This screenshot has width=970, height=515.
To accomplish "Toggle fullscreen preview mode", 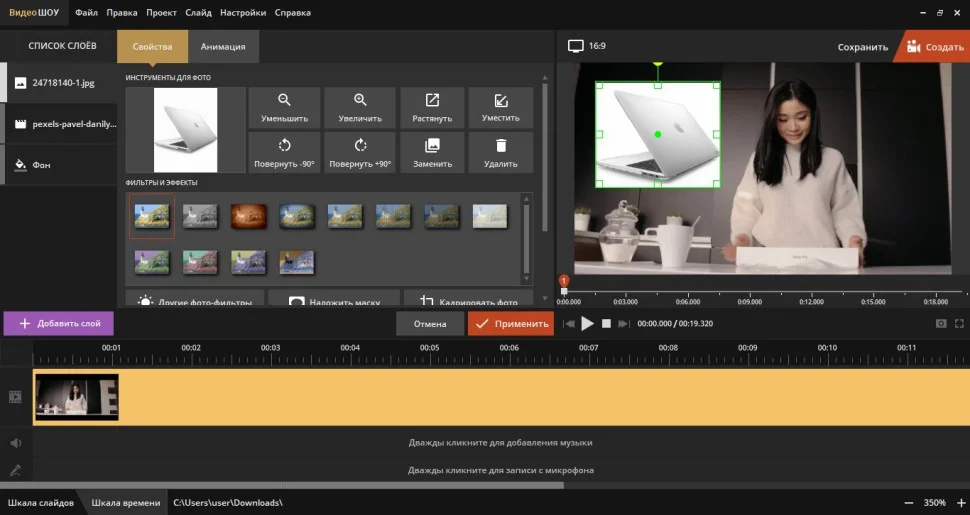I will (960, 324).
